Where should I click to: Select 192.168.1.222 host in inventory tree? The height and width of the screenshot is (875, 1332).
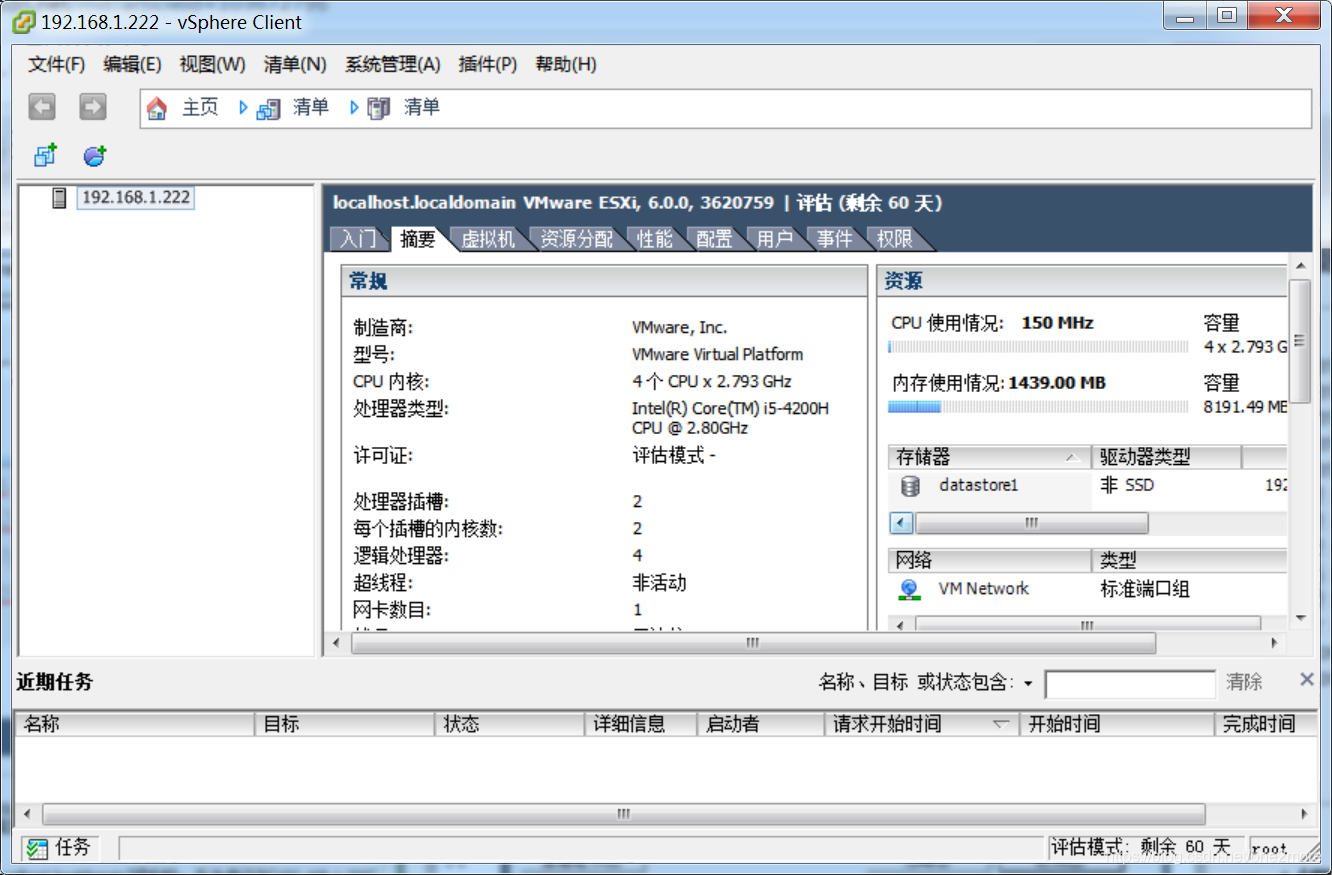[135, 197]
